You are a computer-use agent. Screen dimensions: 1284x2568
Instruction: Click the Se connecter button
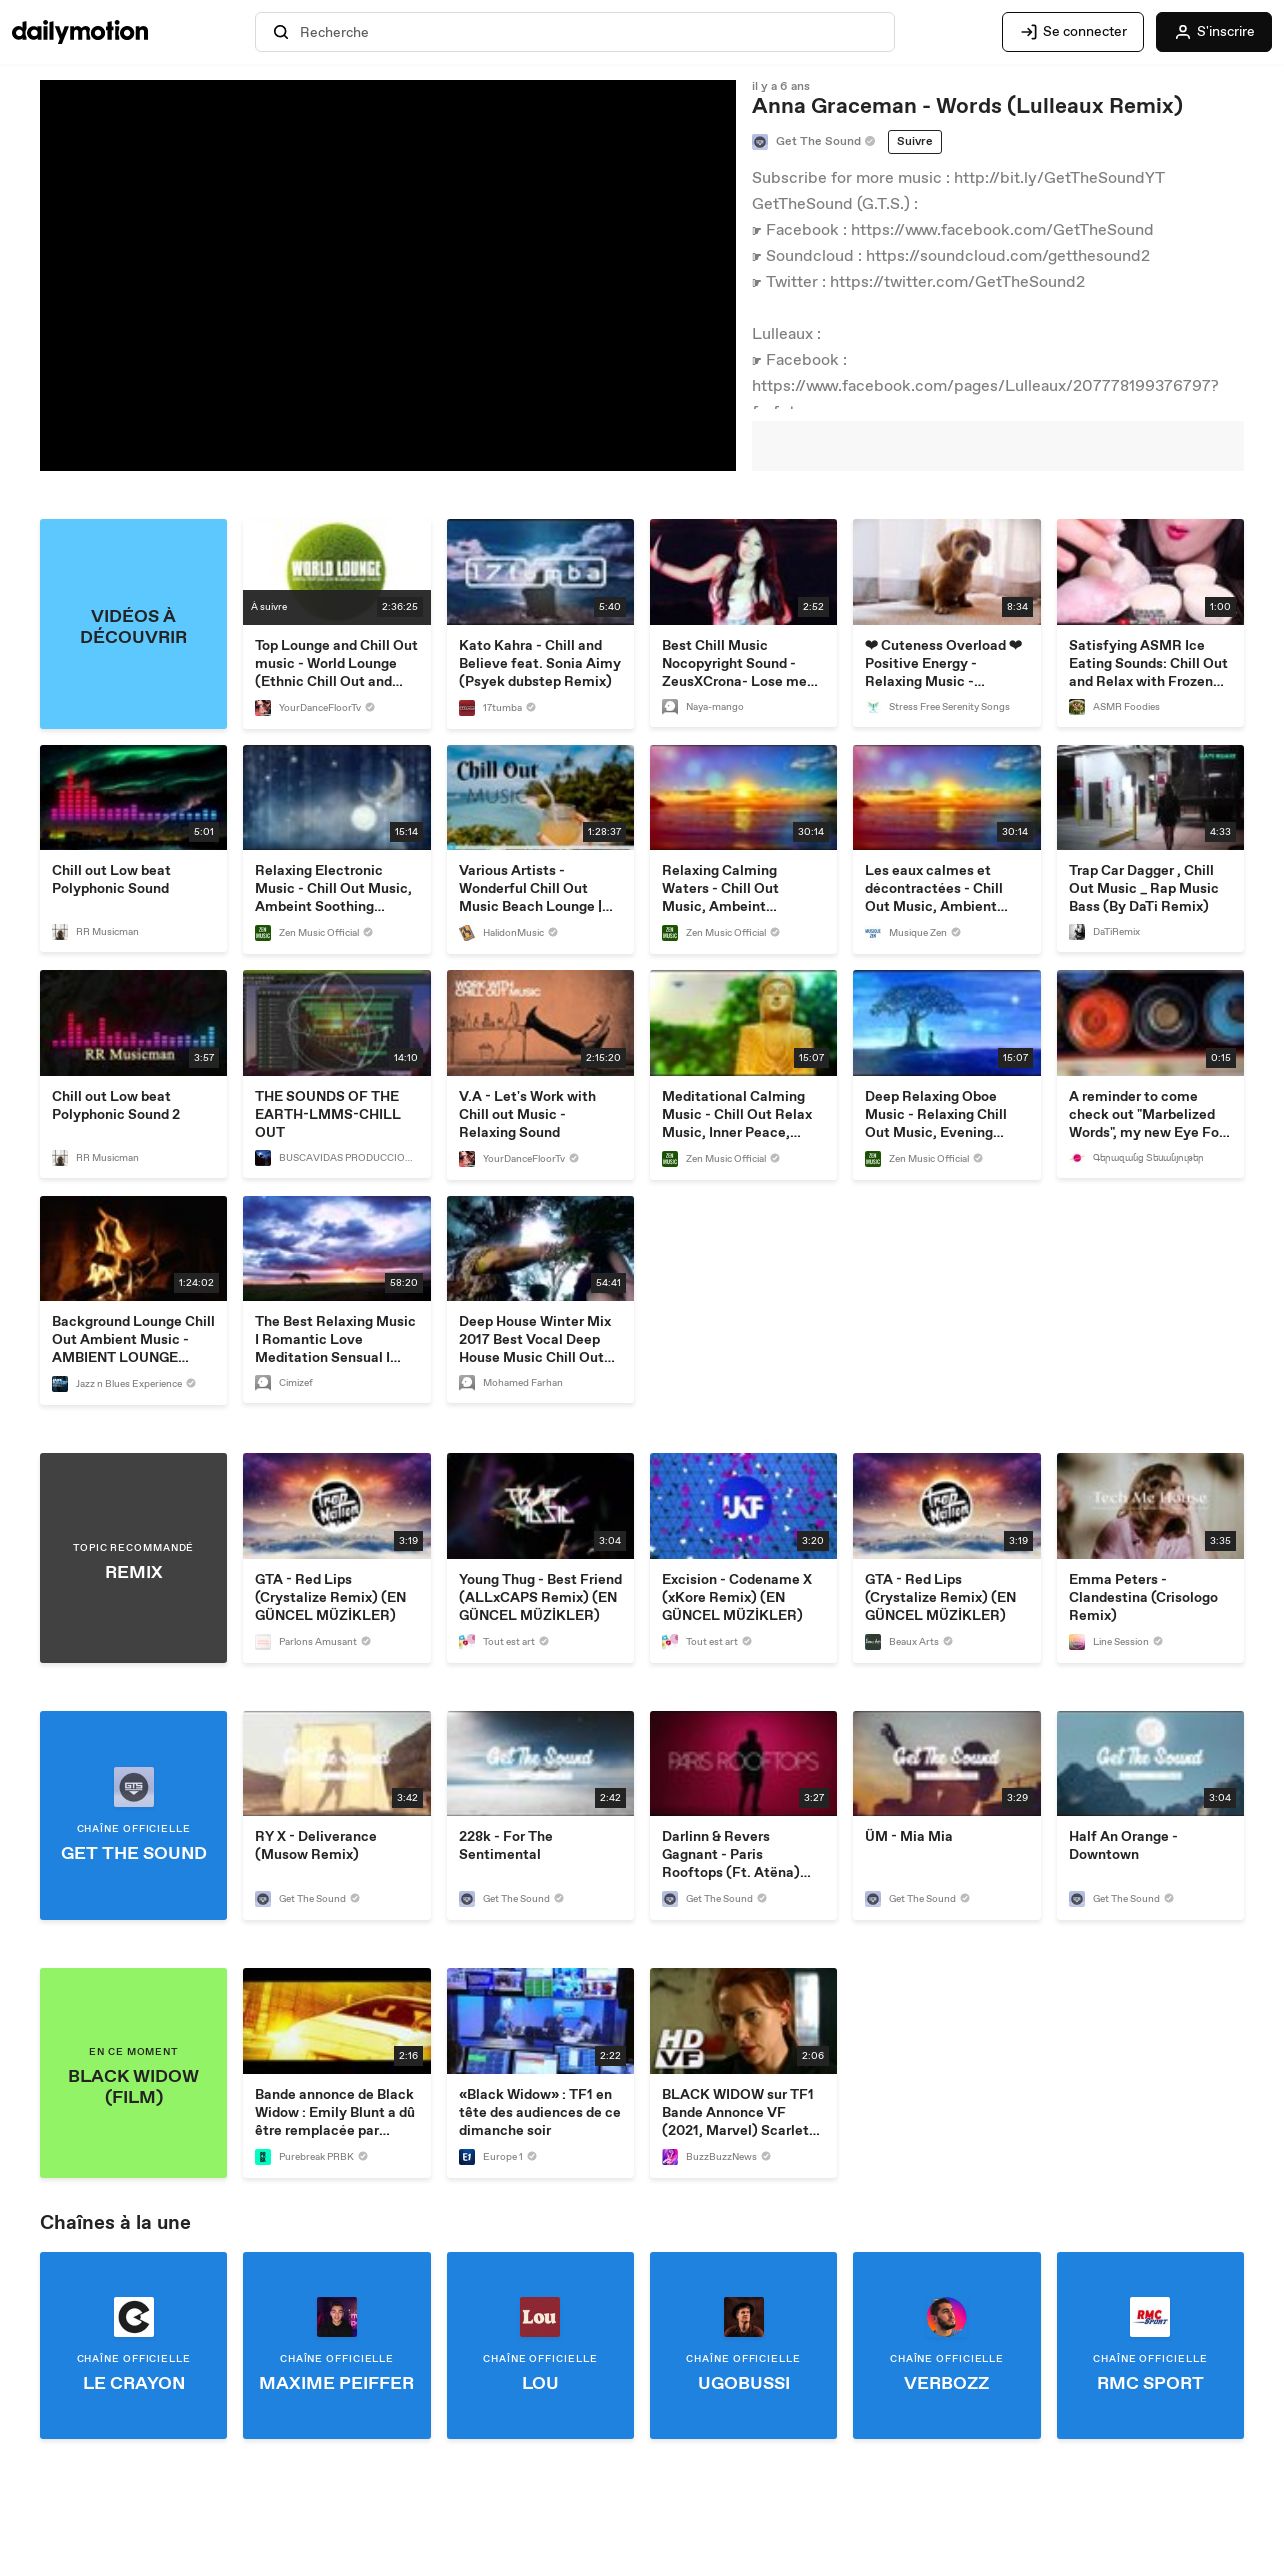point(1073,32)
